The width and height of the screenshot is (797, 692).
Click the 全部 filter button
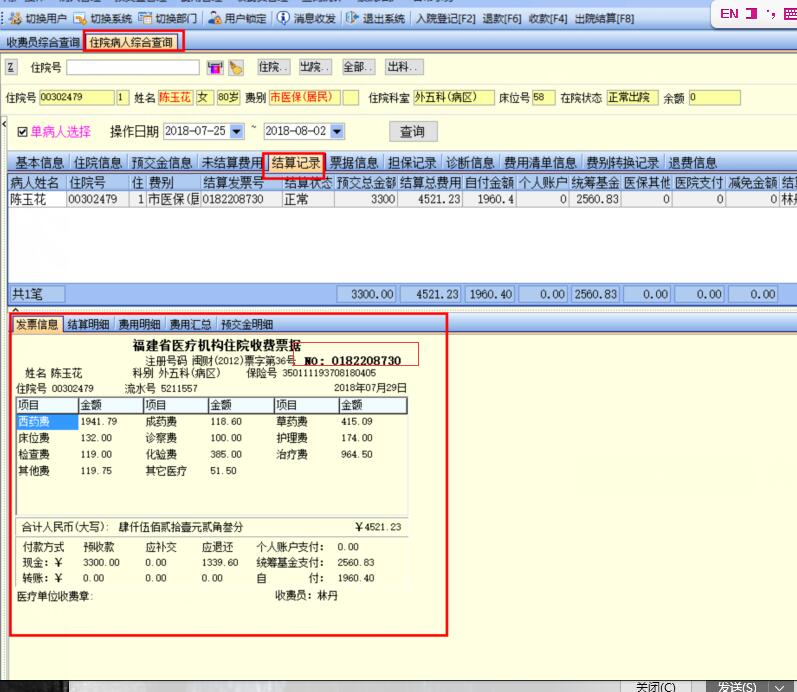point(358,67)
